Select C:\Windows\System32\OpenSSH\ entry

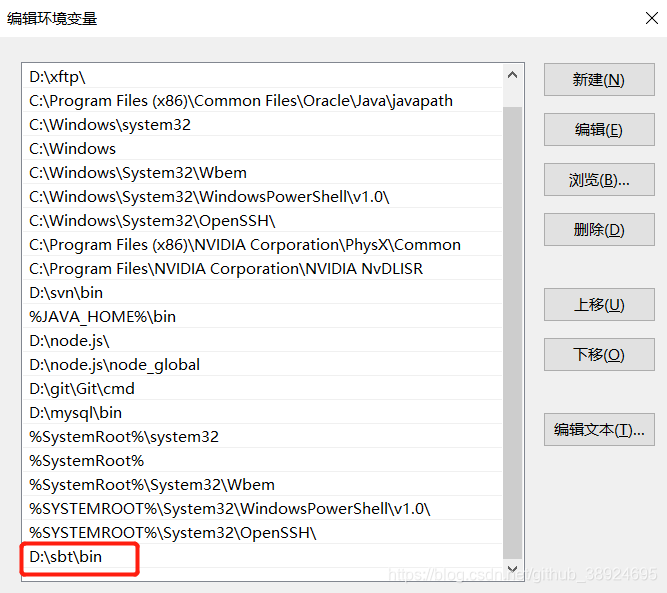pyautogui.click(x=262, y=221)
